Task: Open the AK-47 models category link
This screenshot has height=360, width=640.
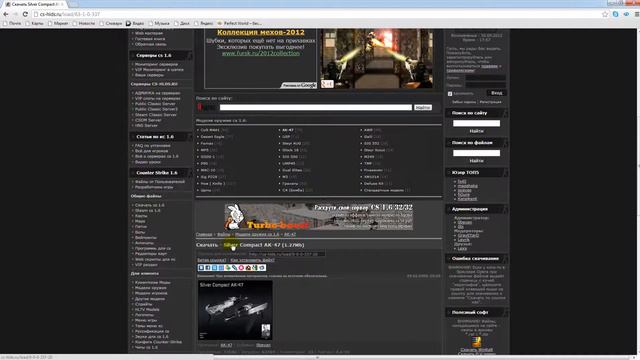Action: 288,130
